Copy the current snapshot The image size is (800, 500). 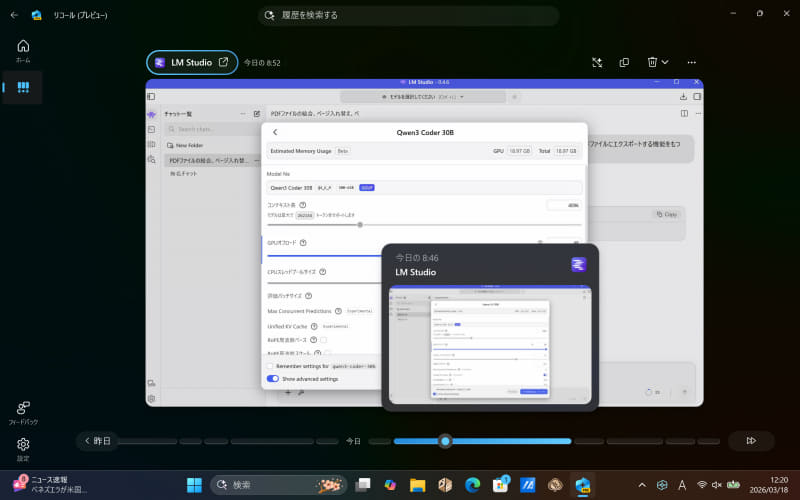pyautogui.click(x=624, y=62)
